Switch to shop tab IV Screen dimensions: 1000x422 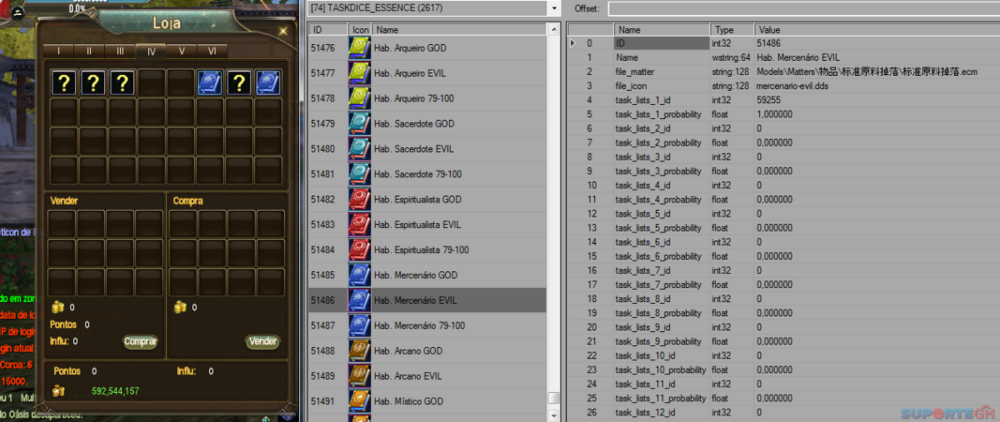coord(150,50)
